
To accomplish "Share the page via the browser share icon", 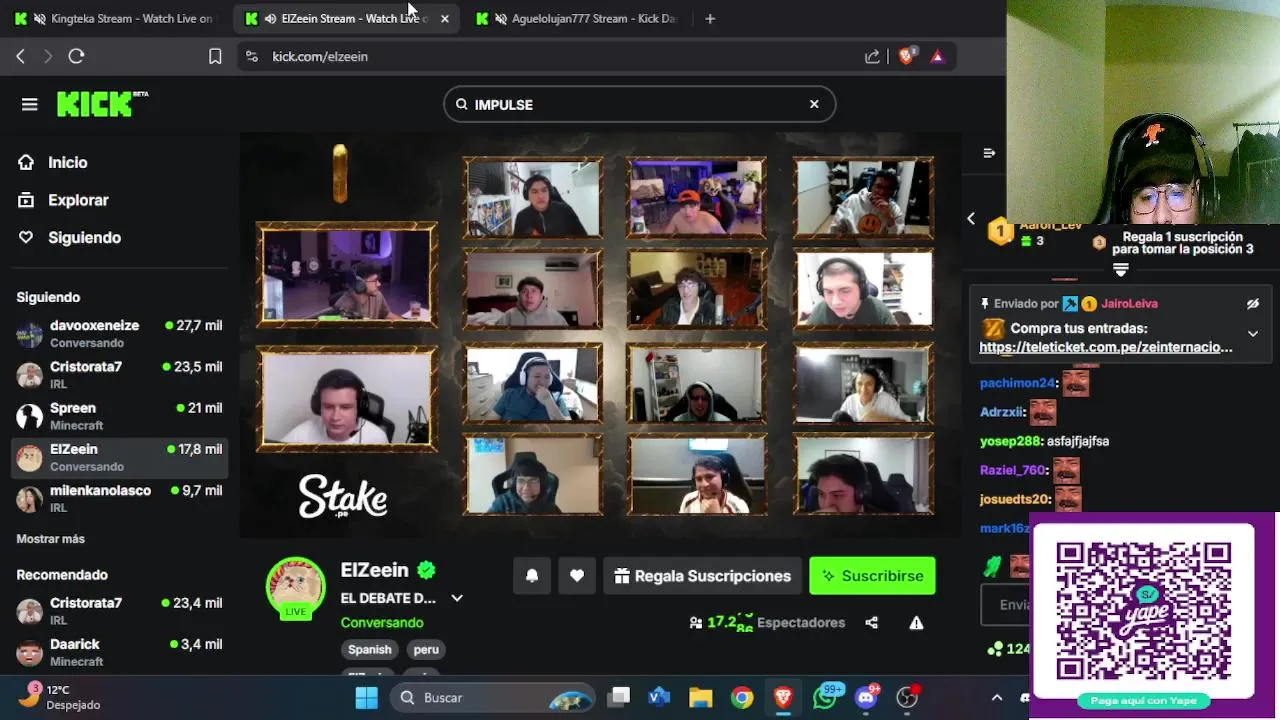I will point(872,56).
